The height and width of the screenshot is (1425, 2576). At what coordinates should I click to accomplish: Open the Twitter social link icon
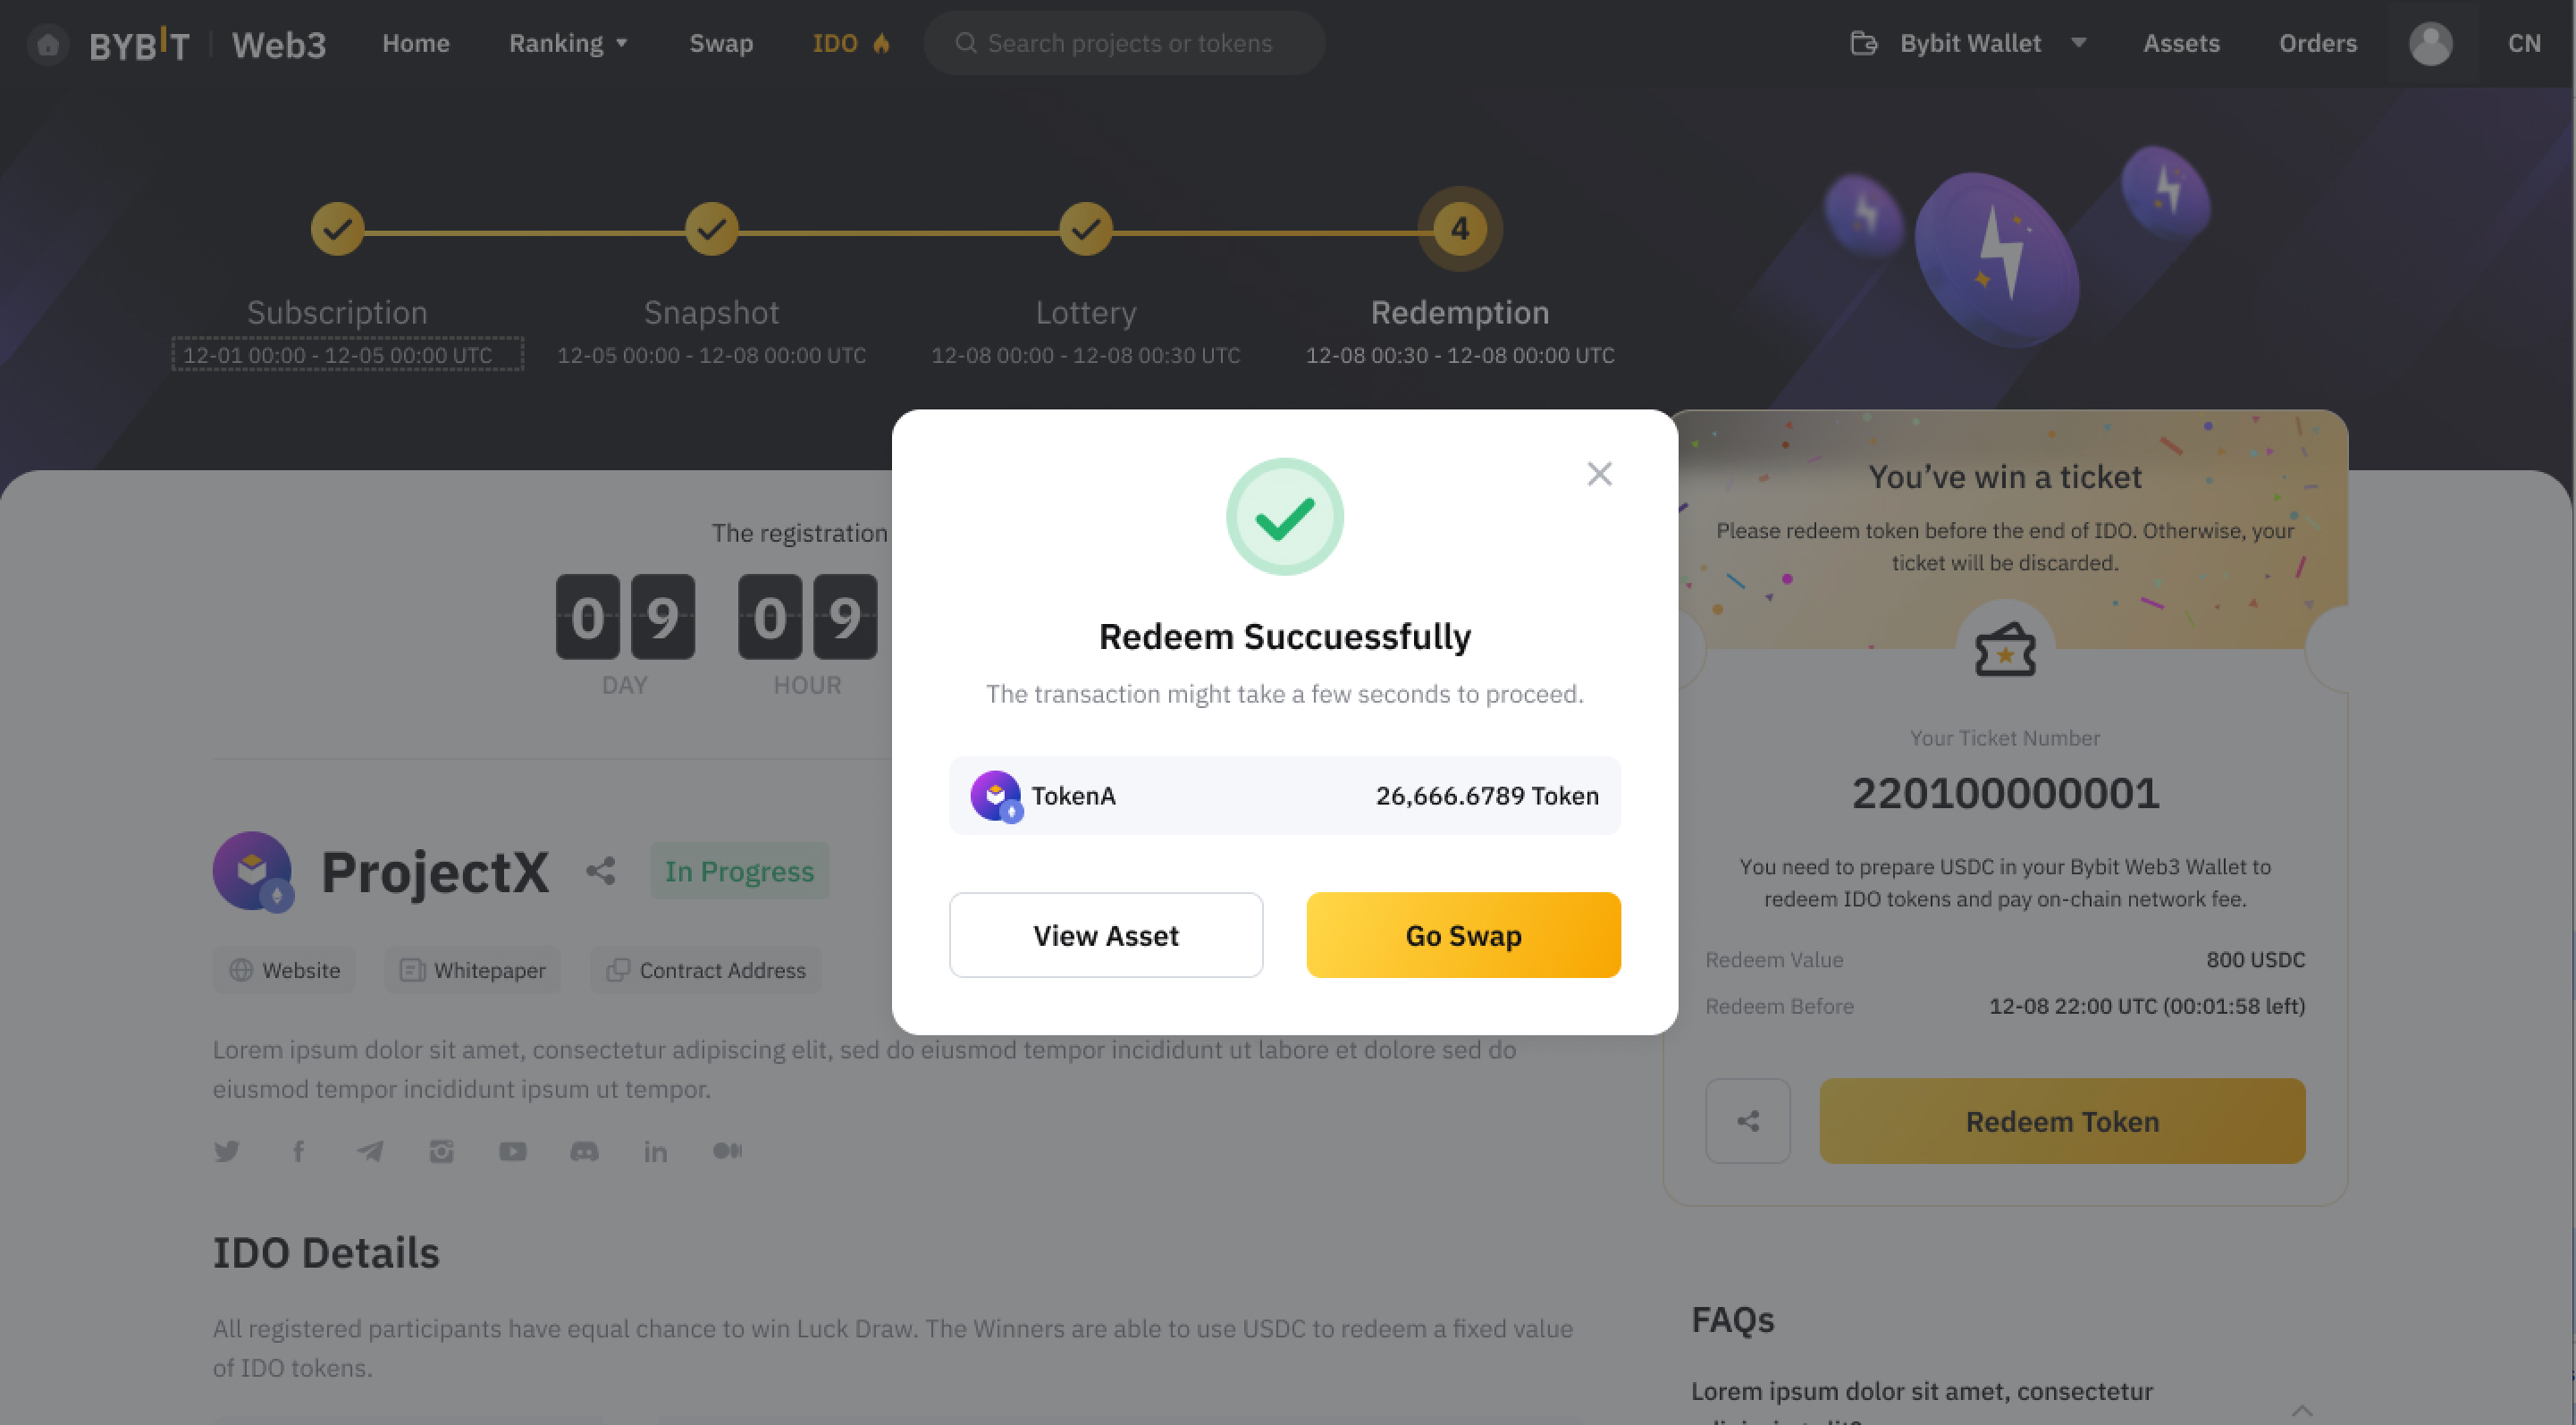(x=227, y=1151)
